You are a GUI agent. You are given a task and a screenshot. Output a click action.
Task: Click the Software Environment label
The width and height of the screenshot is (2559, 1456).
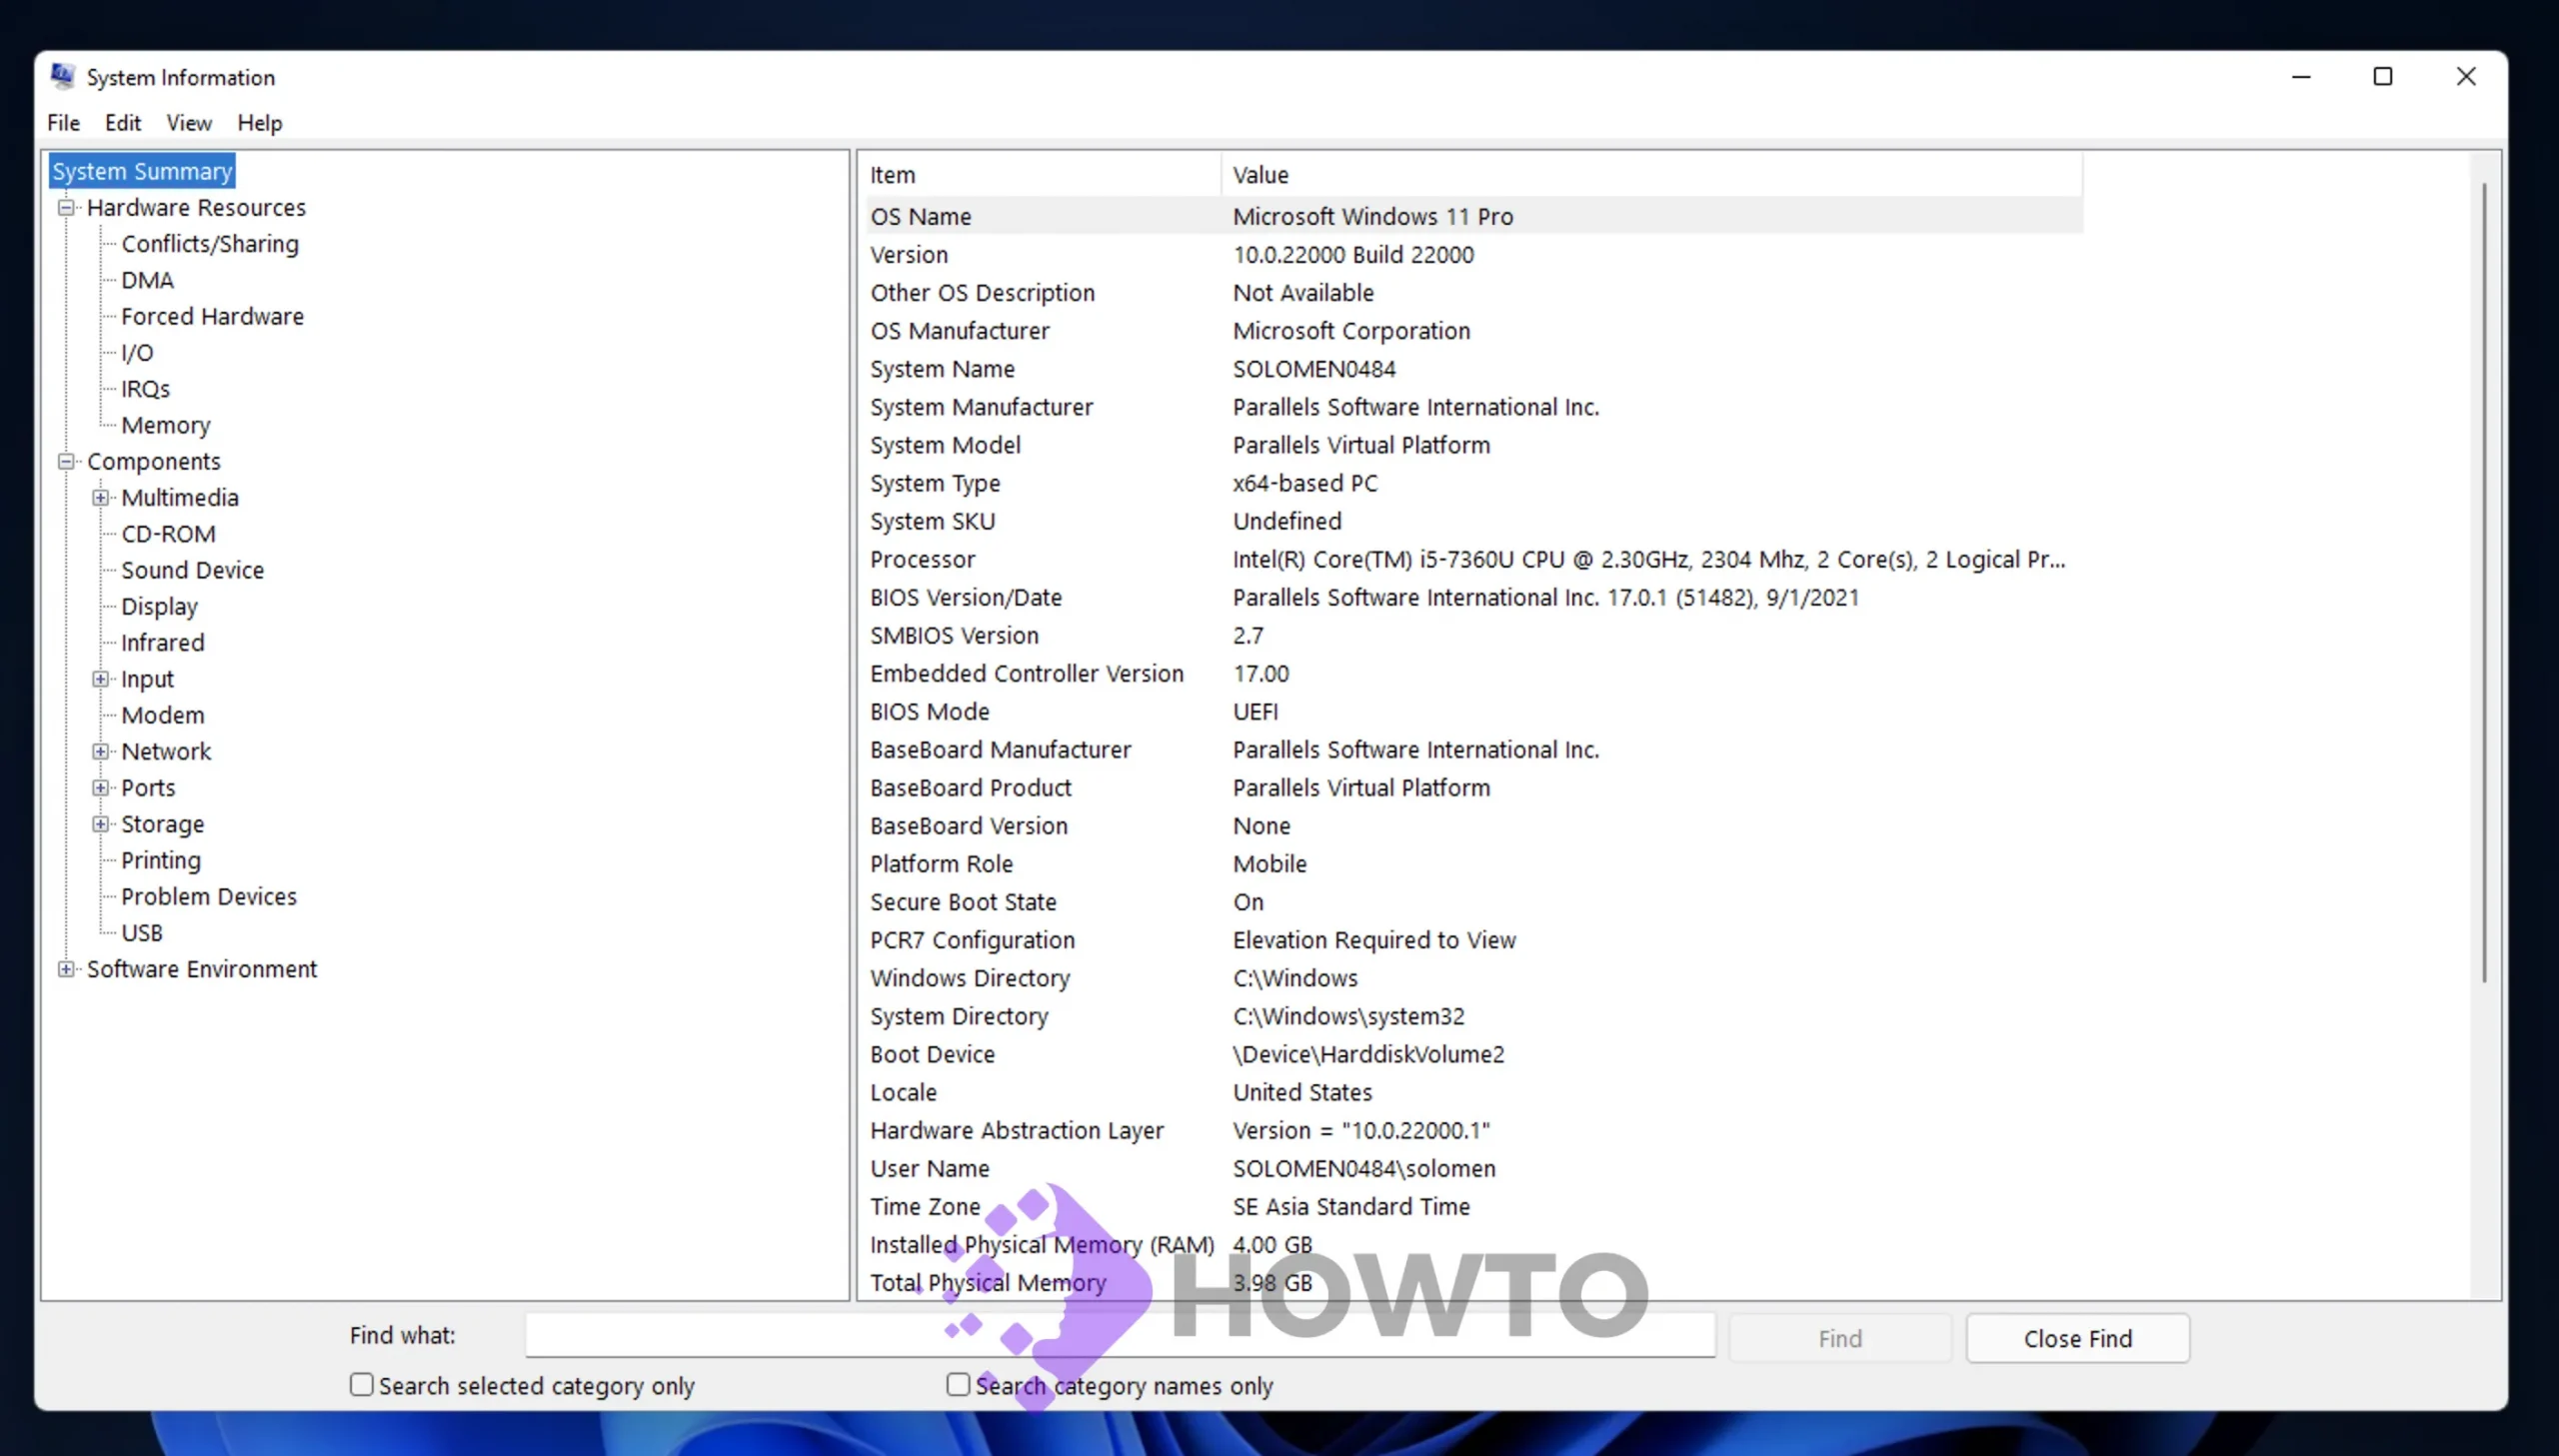tap(202, 969)
